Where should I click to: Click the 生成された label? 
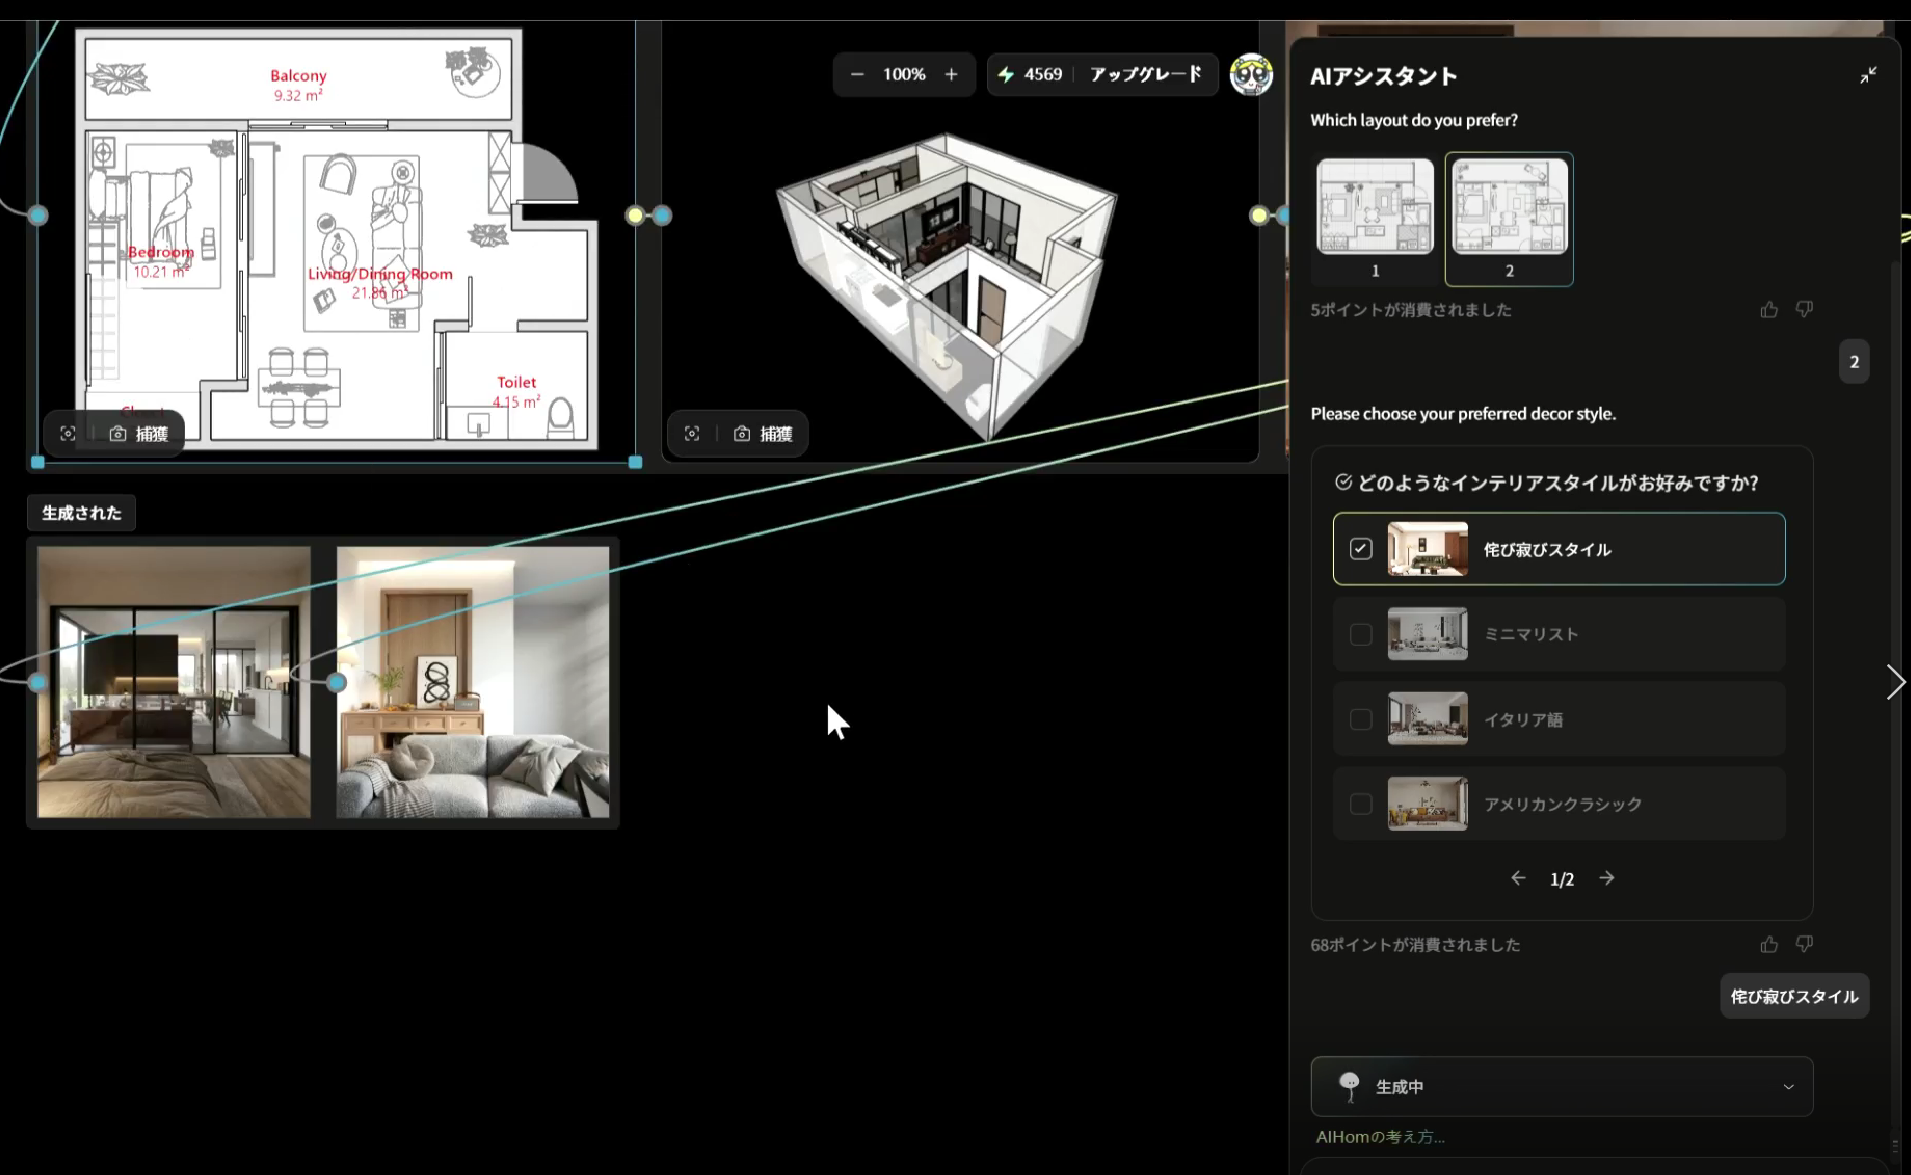tap(81, 513)
